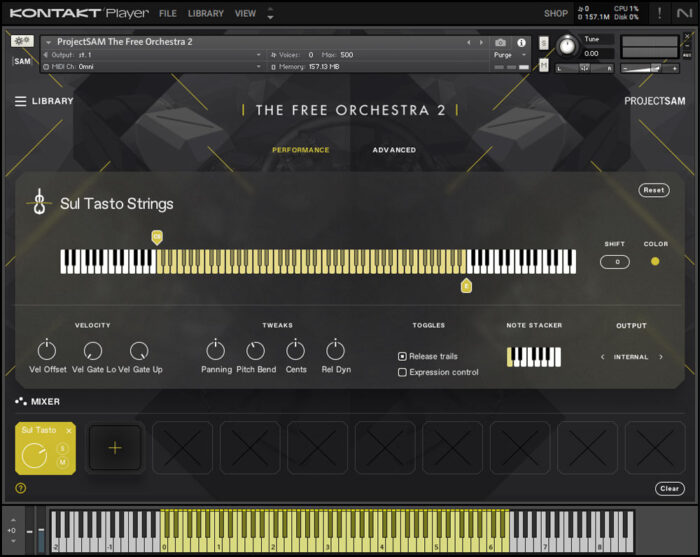Enable Expression control checkbox
The width and height of the screenshot is (700, 557).
tap(402, 372)
